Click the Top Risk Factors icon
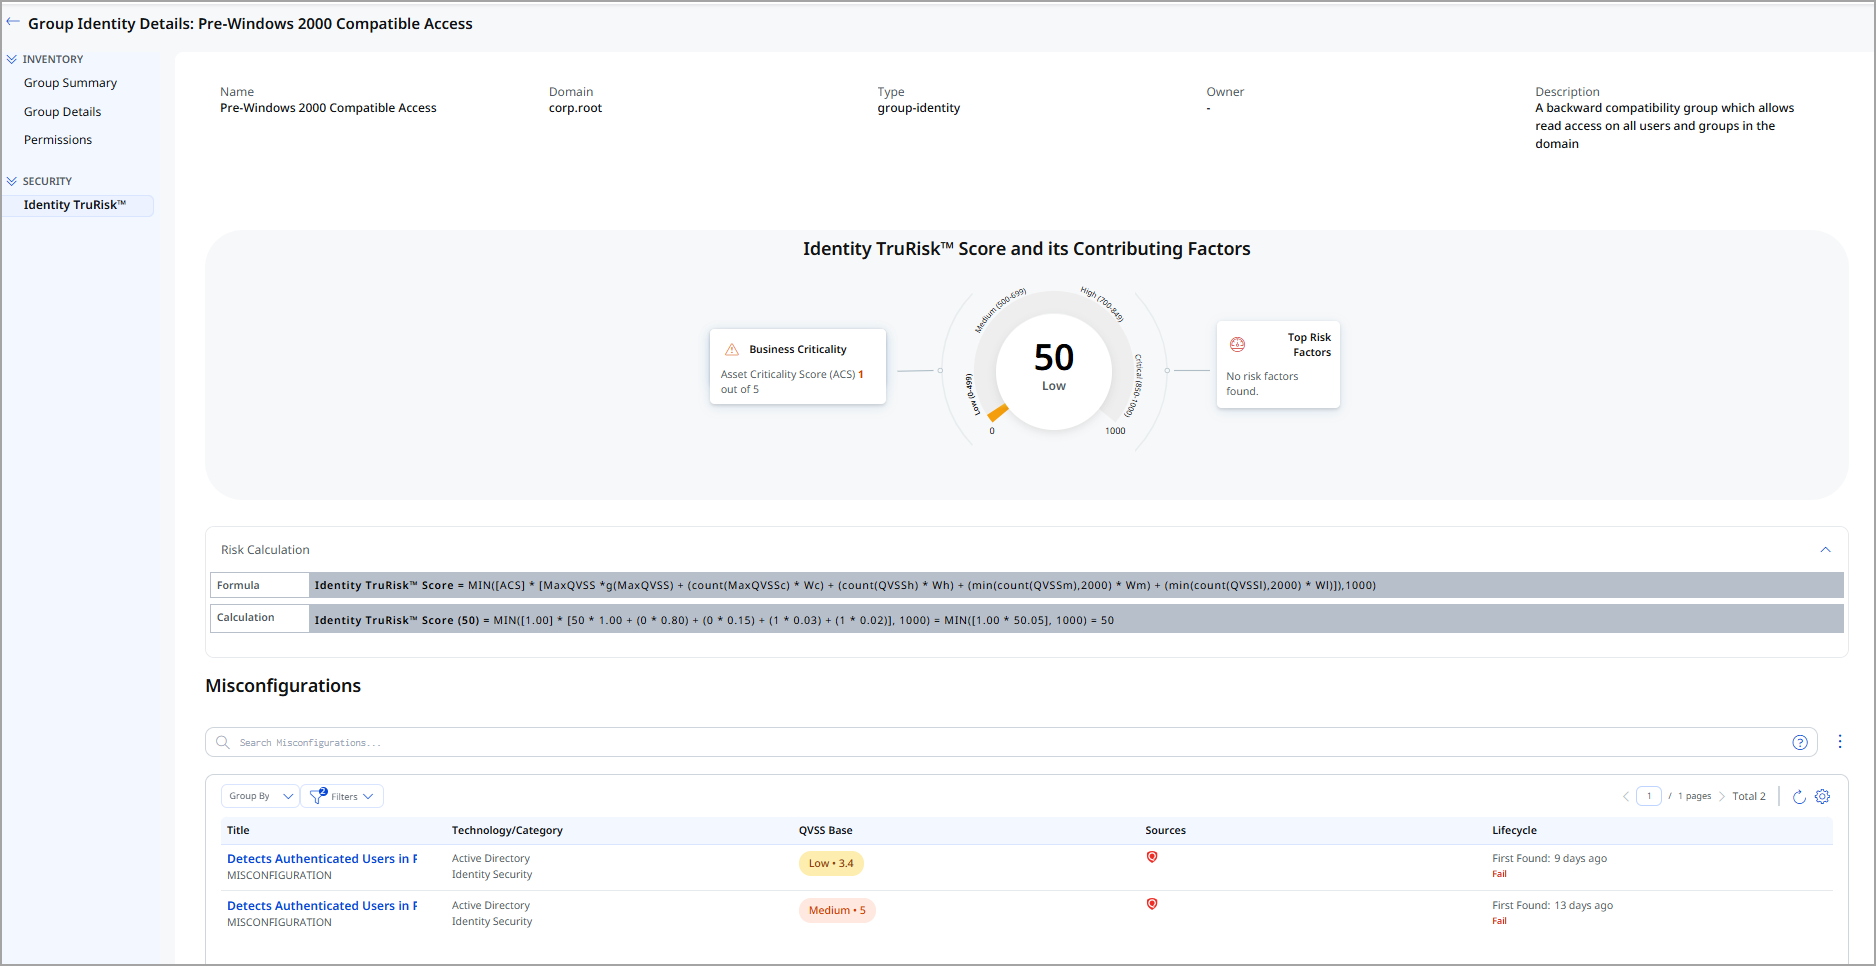 1237,345
